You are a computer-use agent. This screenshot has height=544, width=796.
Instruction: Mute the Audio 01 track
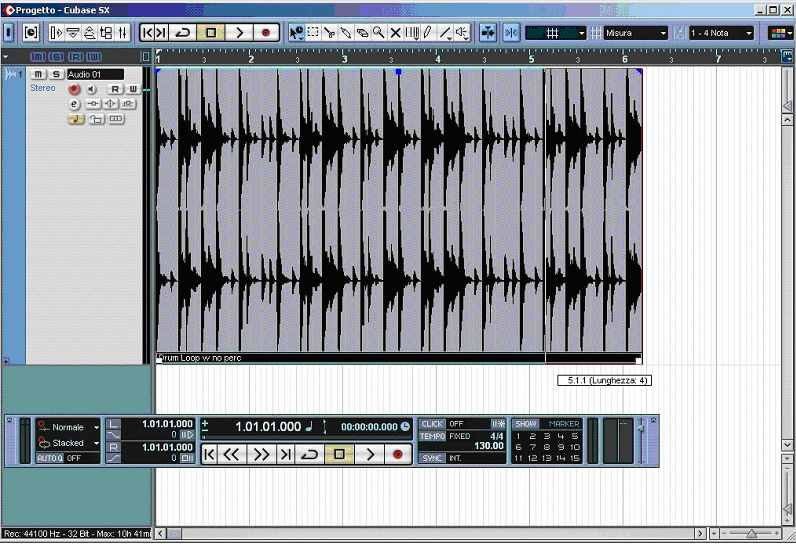coord(38,75)
